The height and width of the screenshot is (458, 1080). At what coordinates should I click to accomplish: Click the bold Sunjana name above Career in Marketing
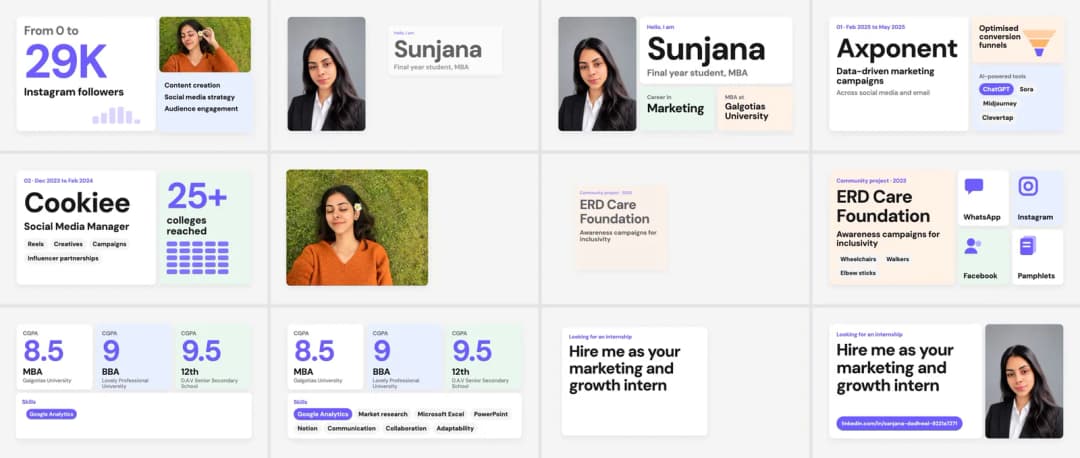(x=706, y=49)
